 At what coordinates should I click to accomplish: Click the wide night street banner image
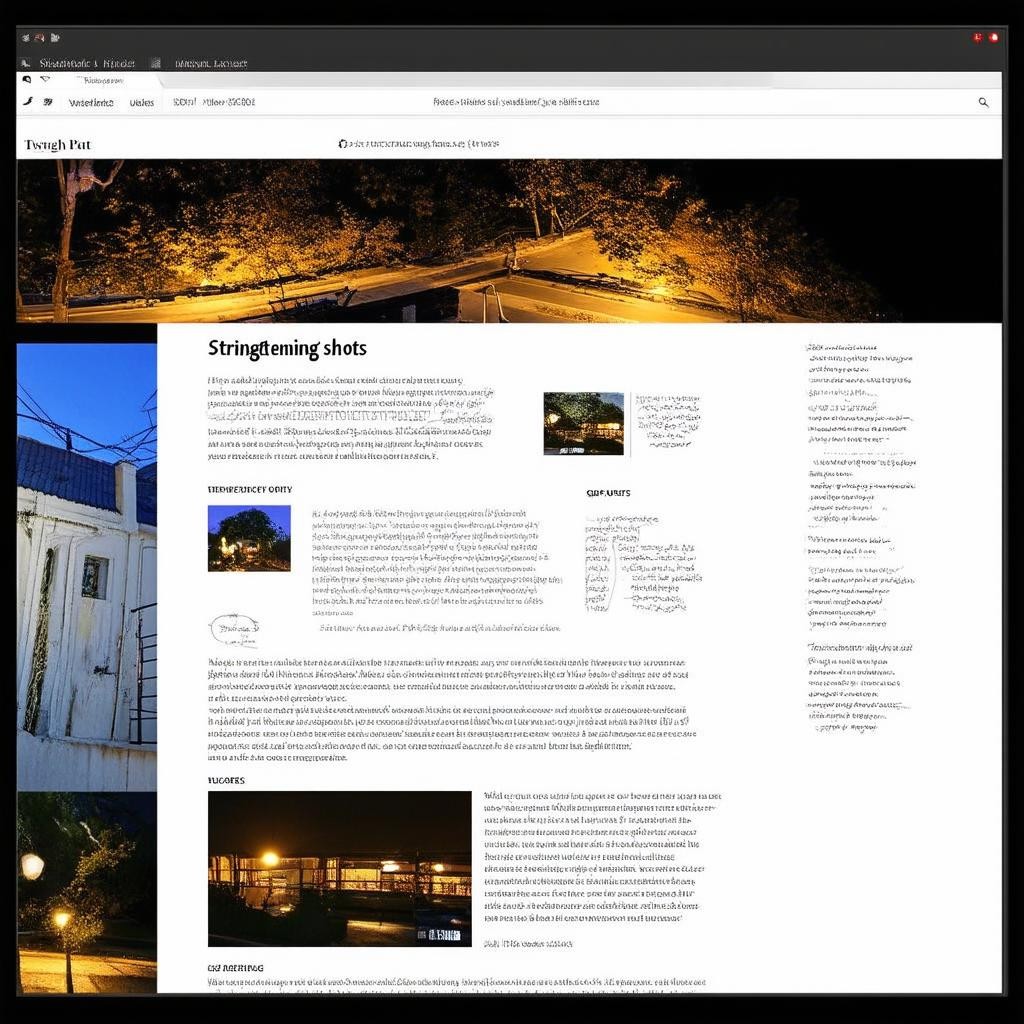(508, 240)
